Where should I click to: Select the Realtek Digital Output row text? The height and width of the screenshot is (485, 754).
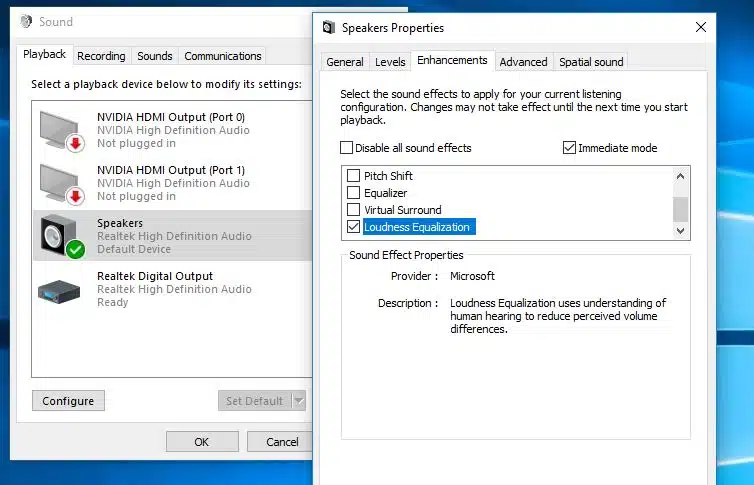point(174,289)
